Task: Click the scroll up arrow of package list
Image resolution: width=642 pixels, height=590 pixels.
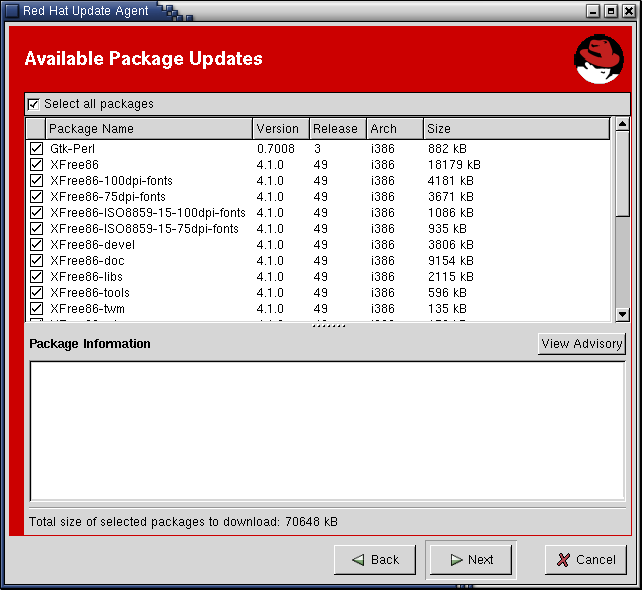Action: [622, 124]
